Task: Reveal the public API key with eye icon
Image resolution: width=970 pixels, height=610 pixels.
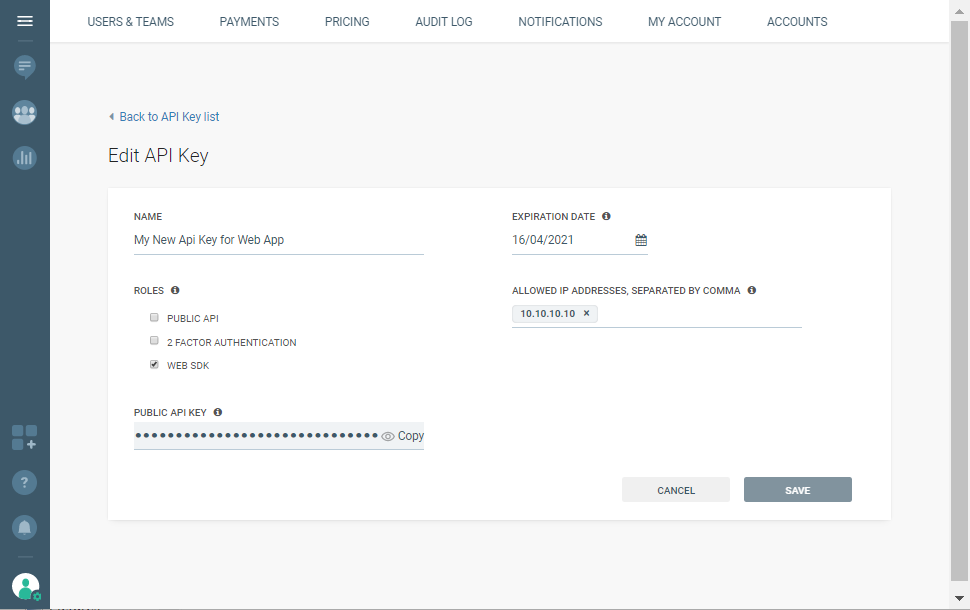Action: 388,436
